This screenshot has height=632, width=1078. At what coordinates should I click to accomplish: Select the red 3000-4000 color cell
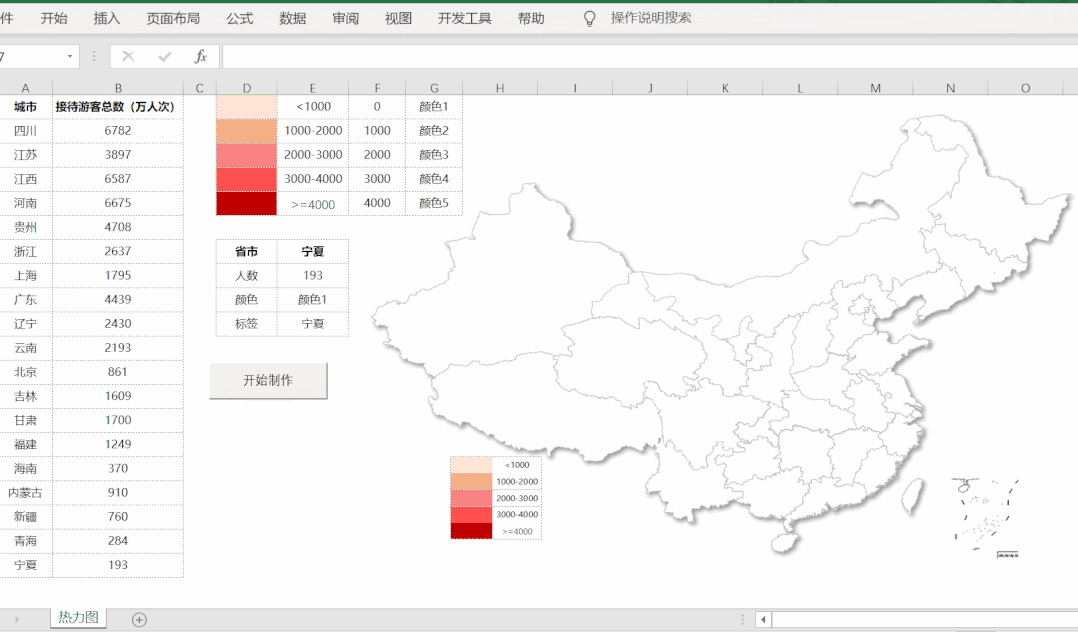tap(246, 179)
